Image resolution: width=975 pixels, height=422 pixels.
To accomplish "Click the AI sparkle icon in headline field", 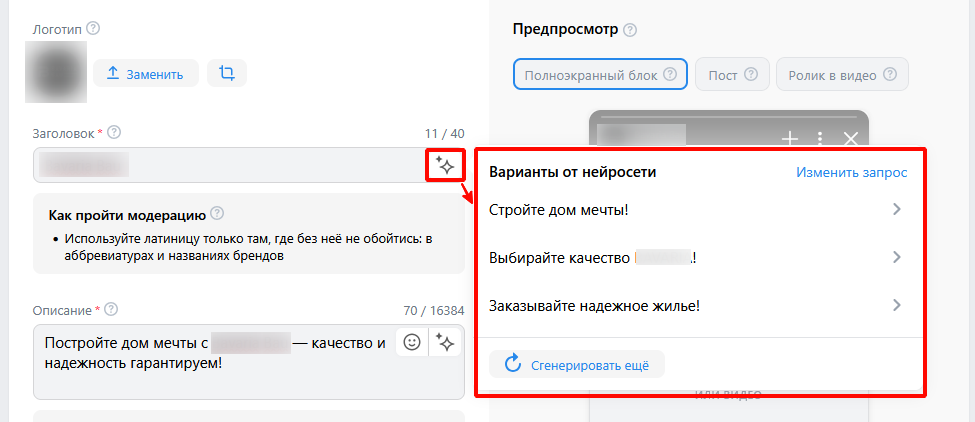I will 445,165.
